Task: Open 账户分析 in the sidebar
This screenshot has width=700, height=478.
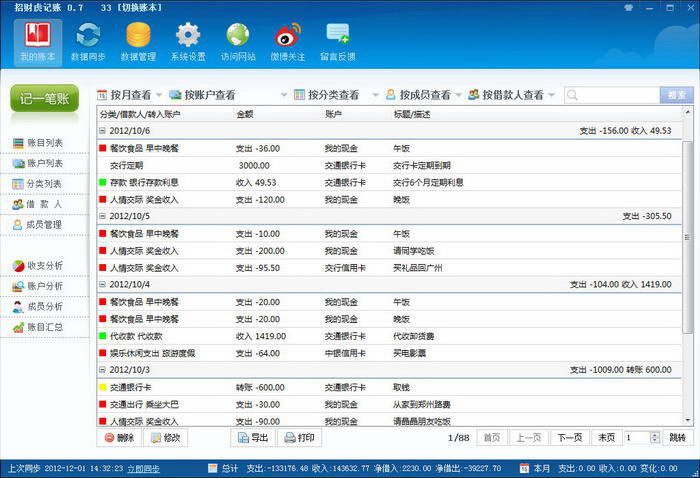Action: [x=38, y=286]
